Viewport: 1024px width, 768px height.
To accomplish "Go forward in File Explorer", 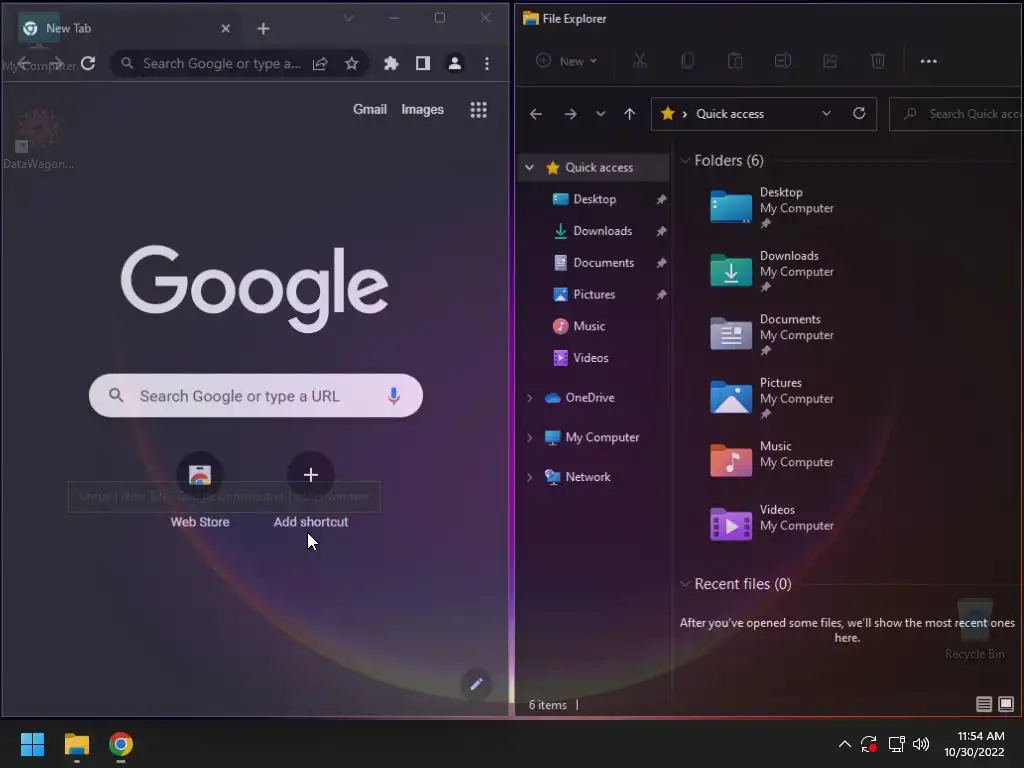I will 570,114.
